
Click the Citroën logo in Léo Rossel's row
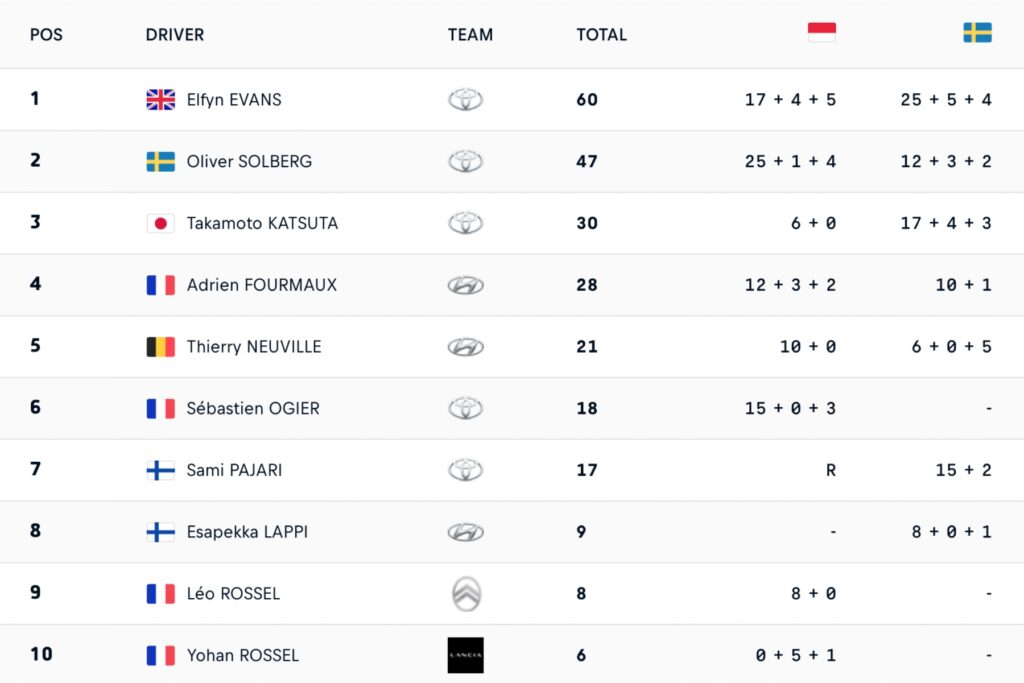[465, 594]
